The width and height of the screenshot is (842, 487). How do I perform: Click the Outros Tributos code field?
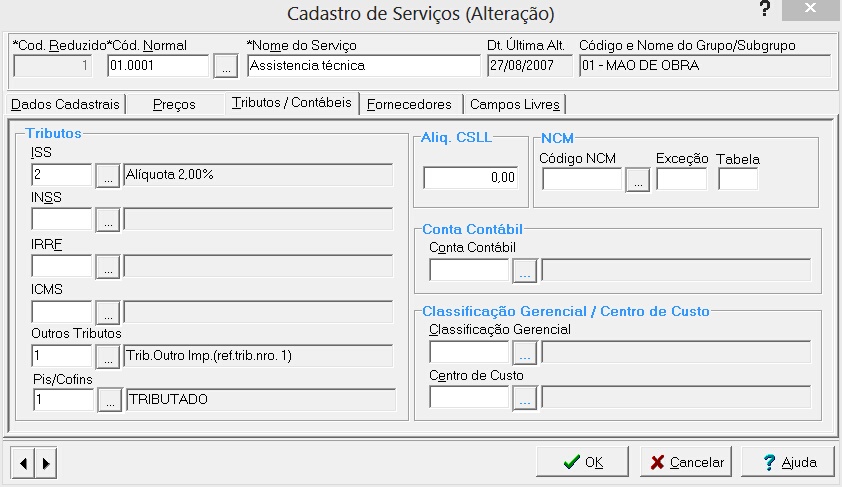(x=62, y=355)
